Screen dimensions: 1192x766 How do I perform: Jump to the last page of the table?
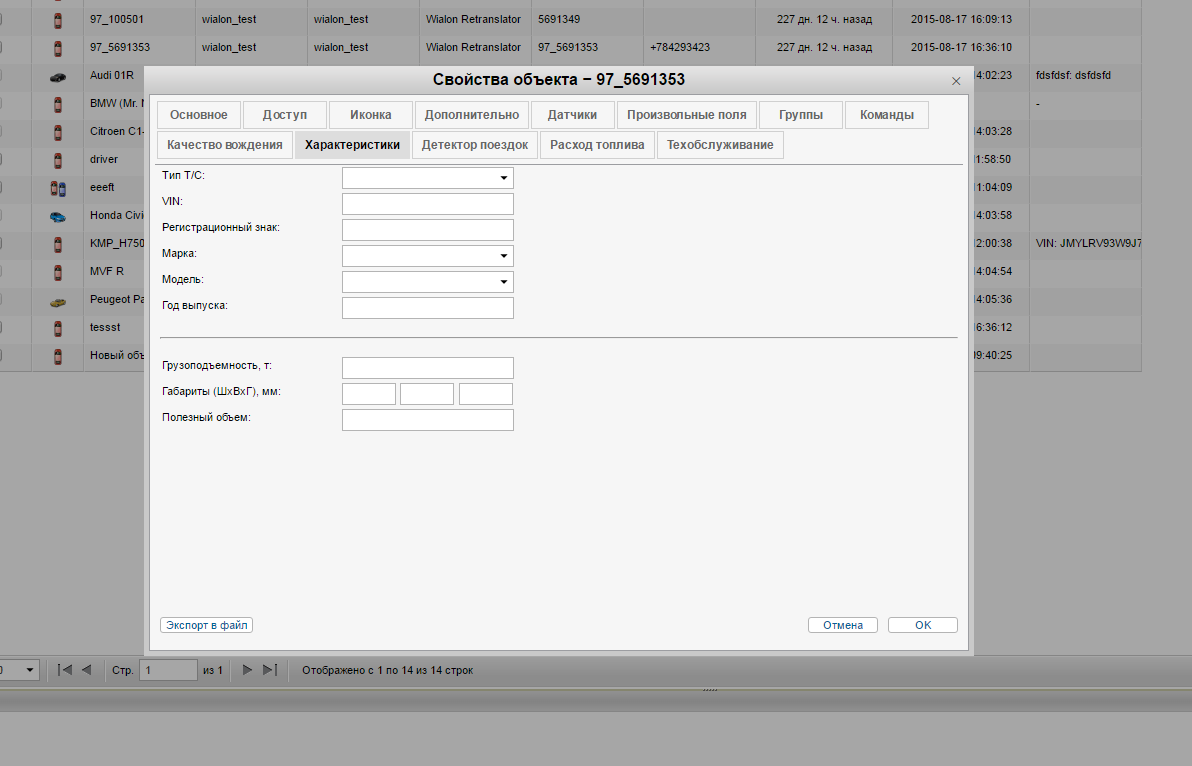pyautogui.click(x=269, y=670)
